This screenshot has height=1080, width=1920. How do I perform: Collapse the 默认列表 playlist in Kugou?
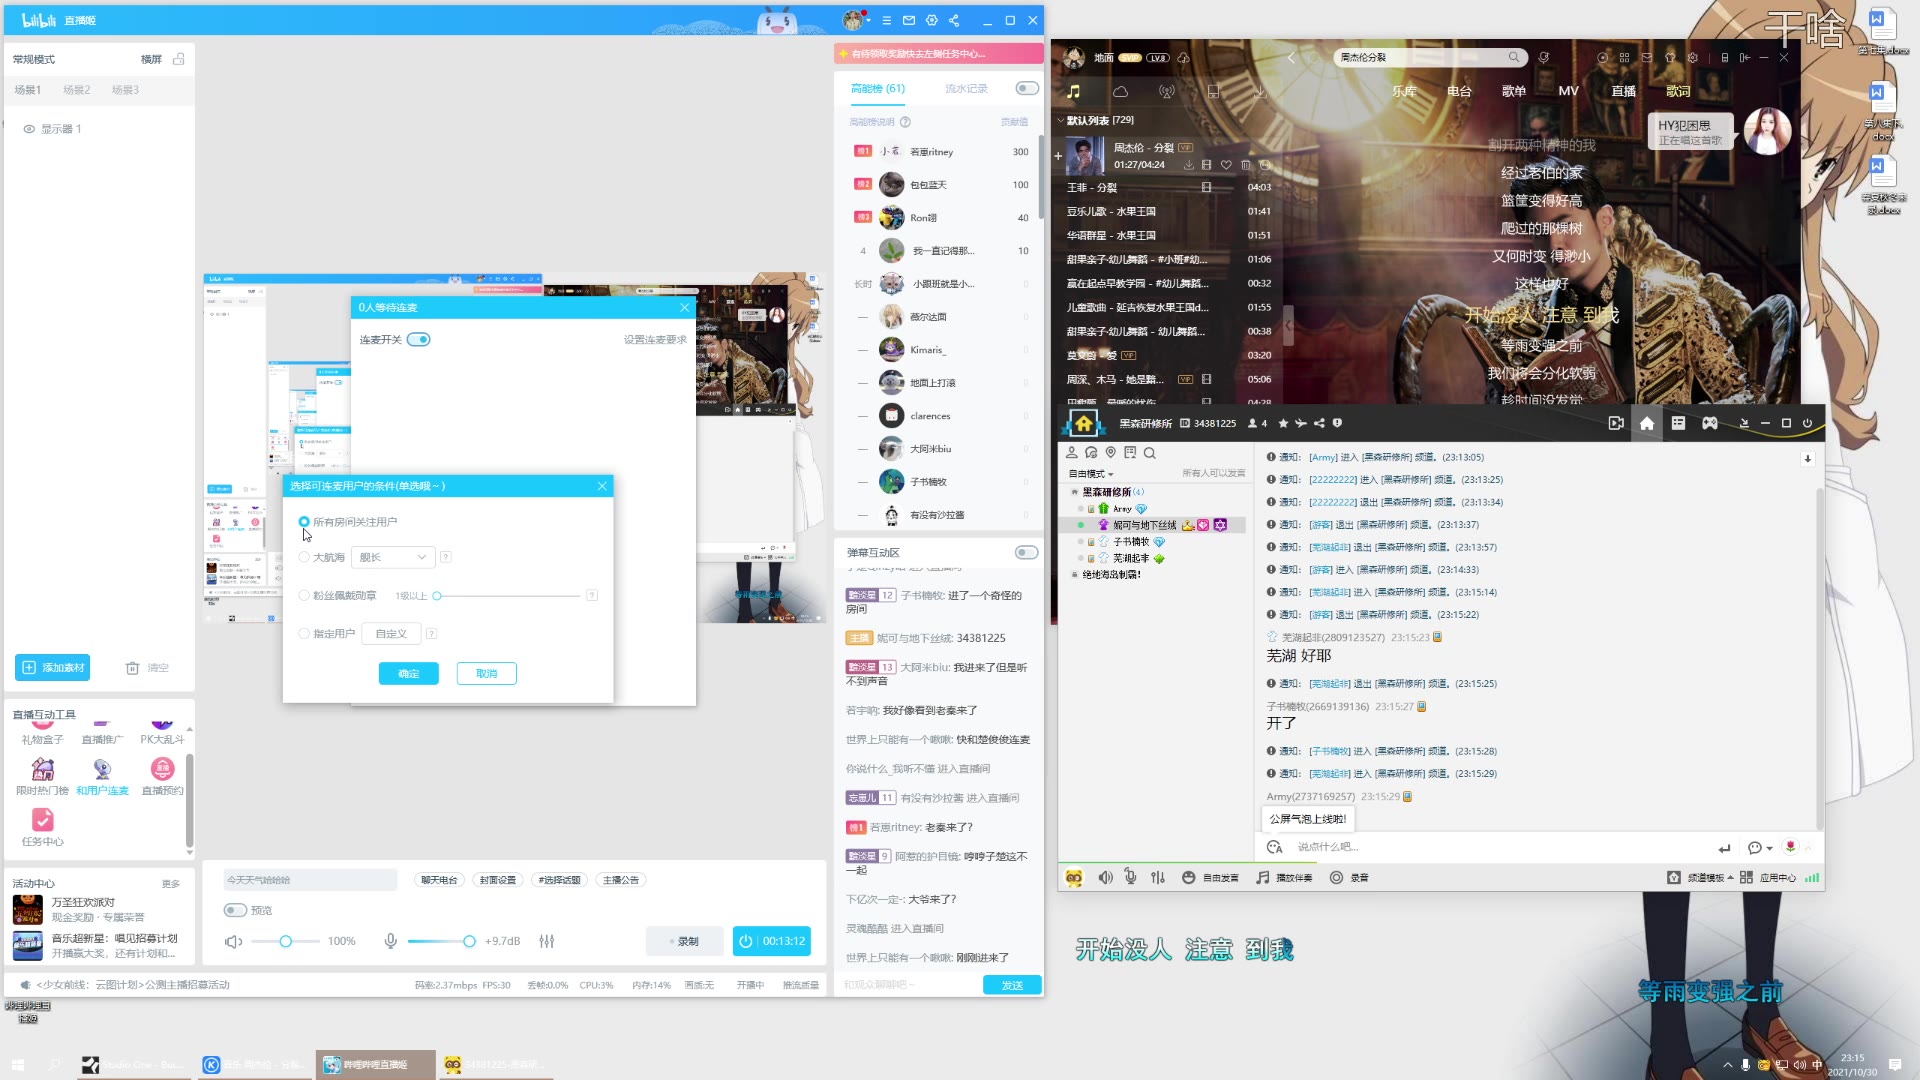point(1061,120)
